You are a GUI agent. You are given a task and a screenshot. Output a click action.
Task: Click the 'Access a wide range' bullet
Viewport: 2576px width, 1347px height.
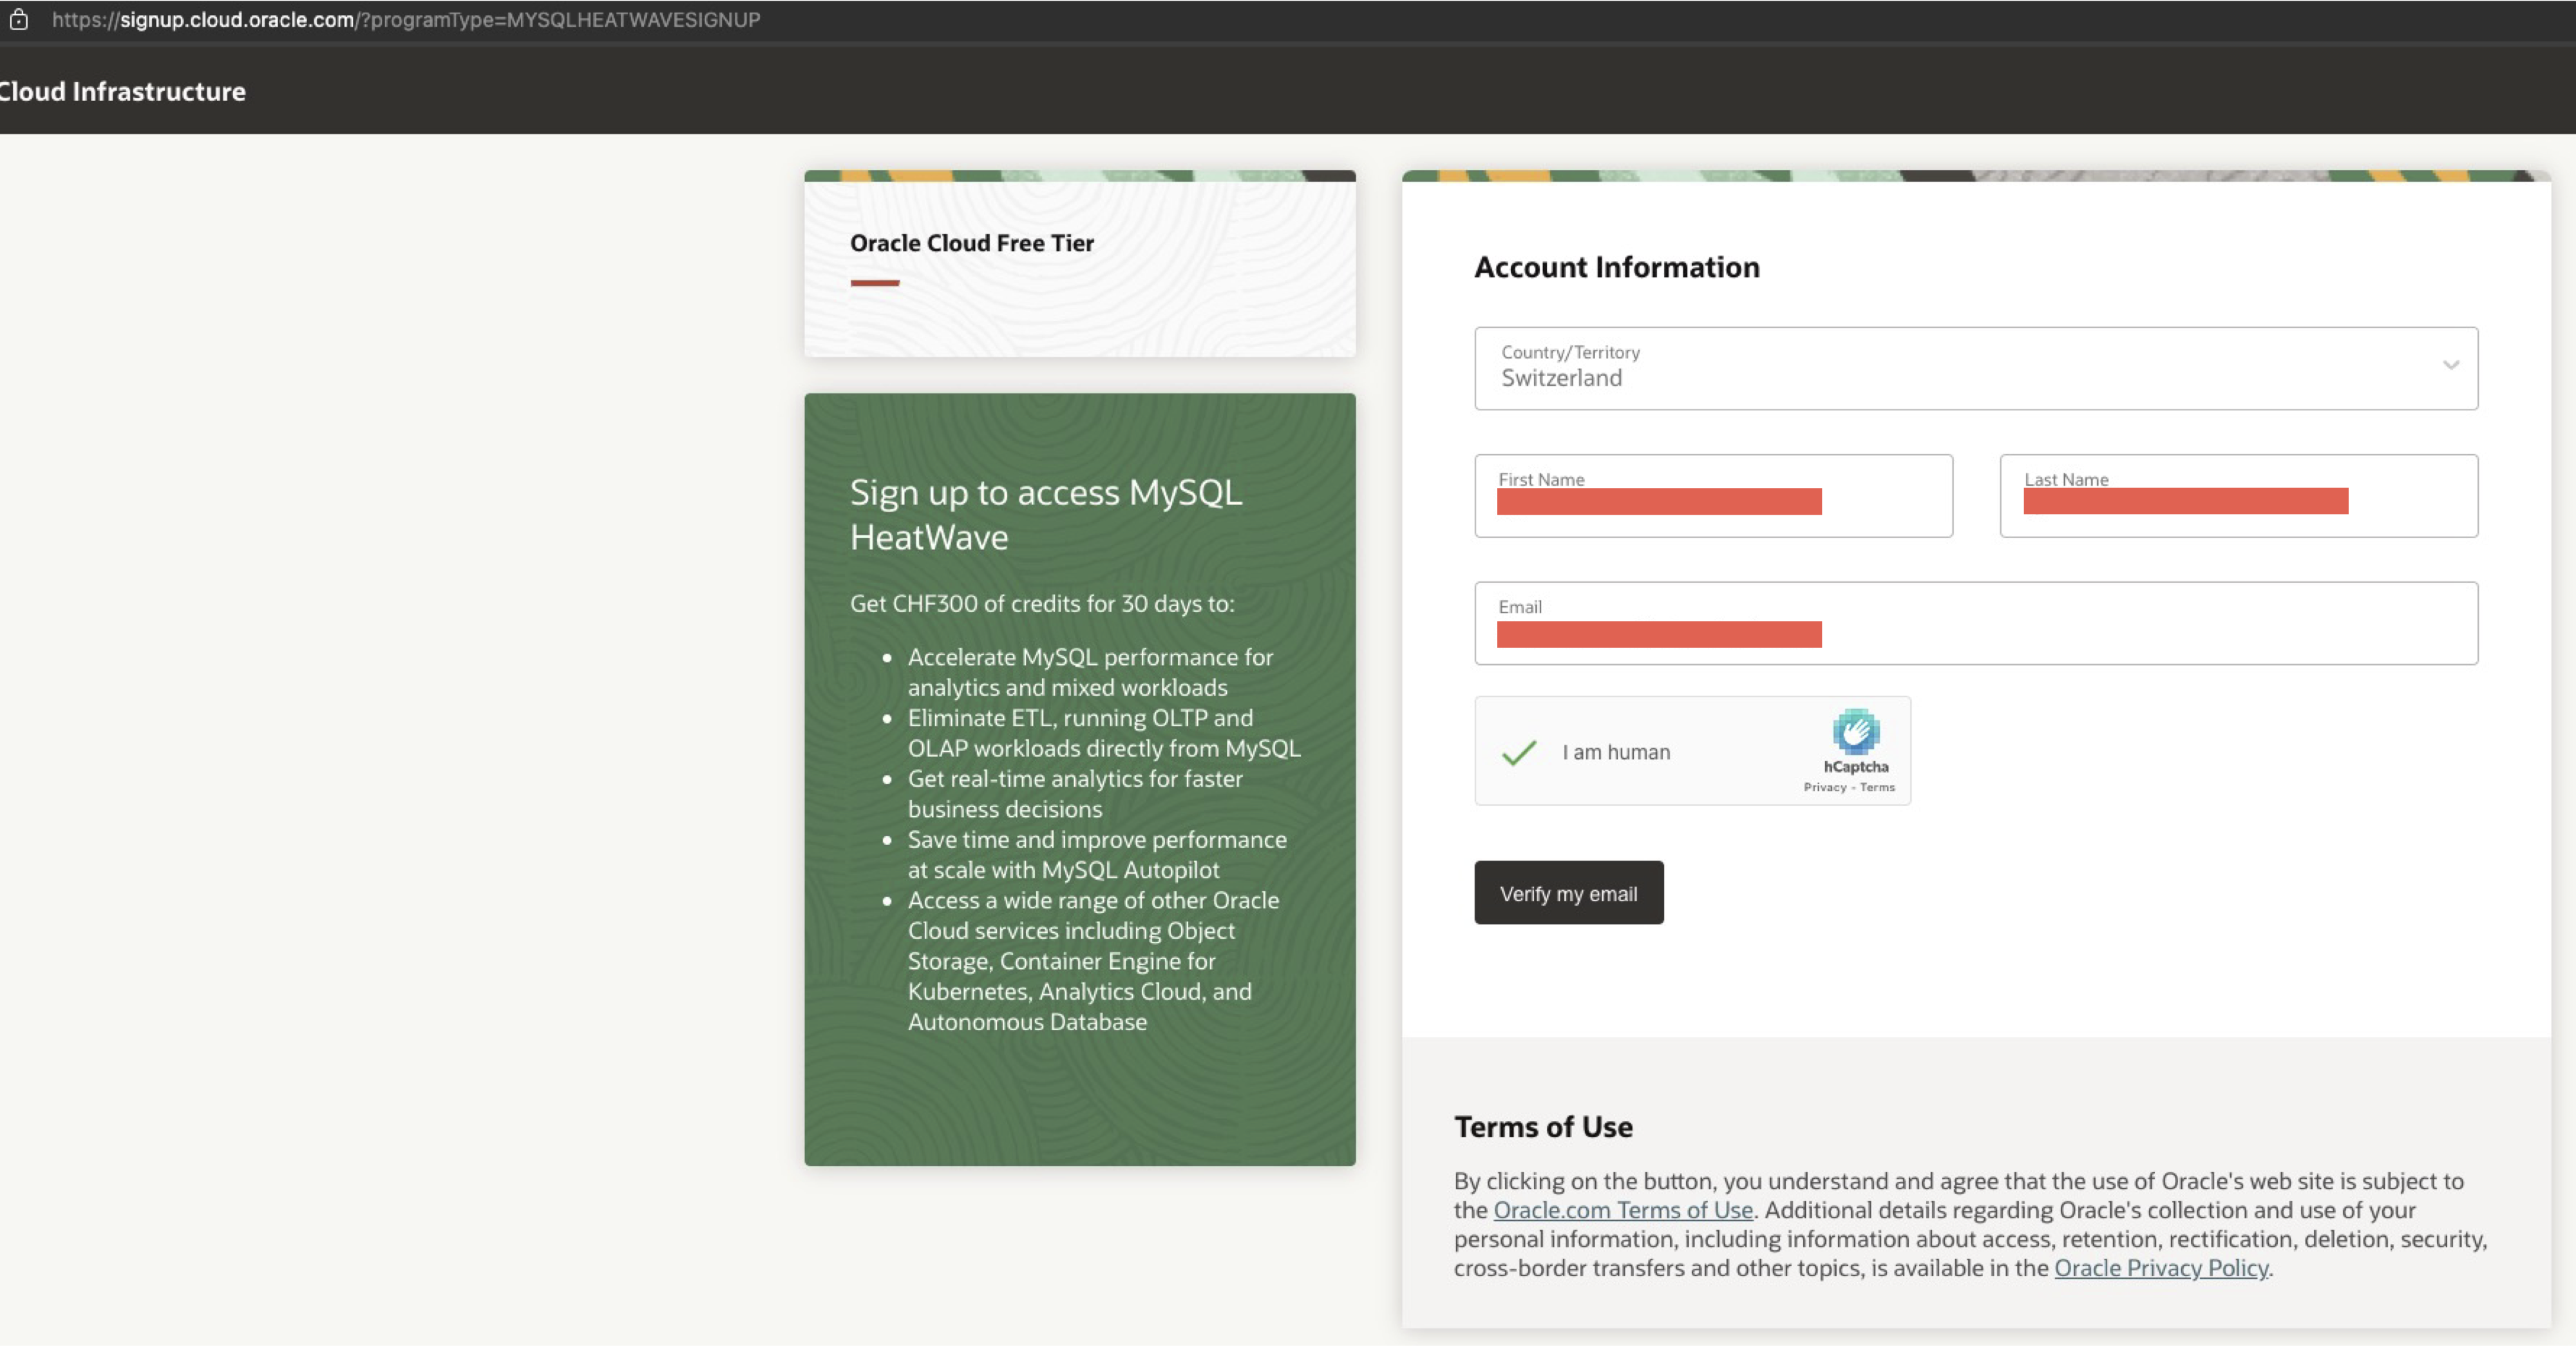tap(1093, 961)
